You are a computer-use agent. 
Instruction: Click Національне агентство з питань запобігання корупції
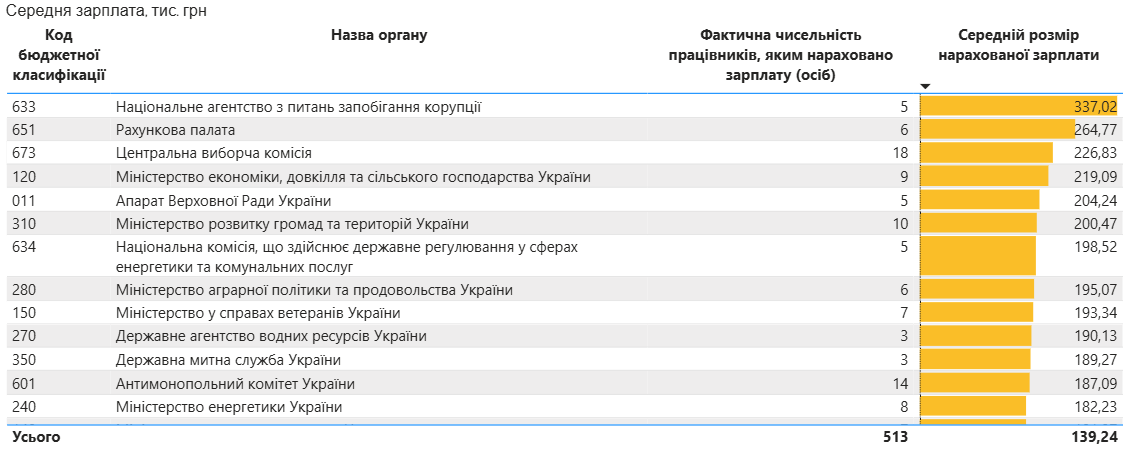[x=300, y=106]
